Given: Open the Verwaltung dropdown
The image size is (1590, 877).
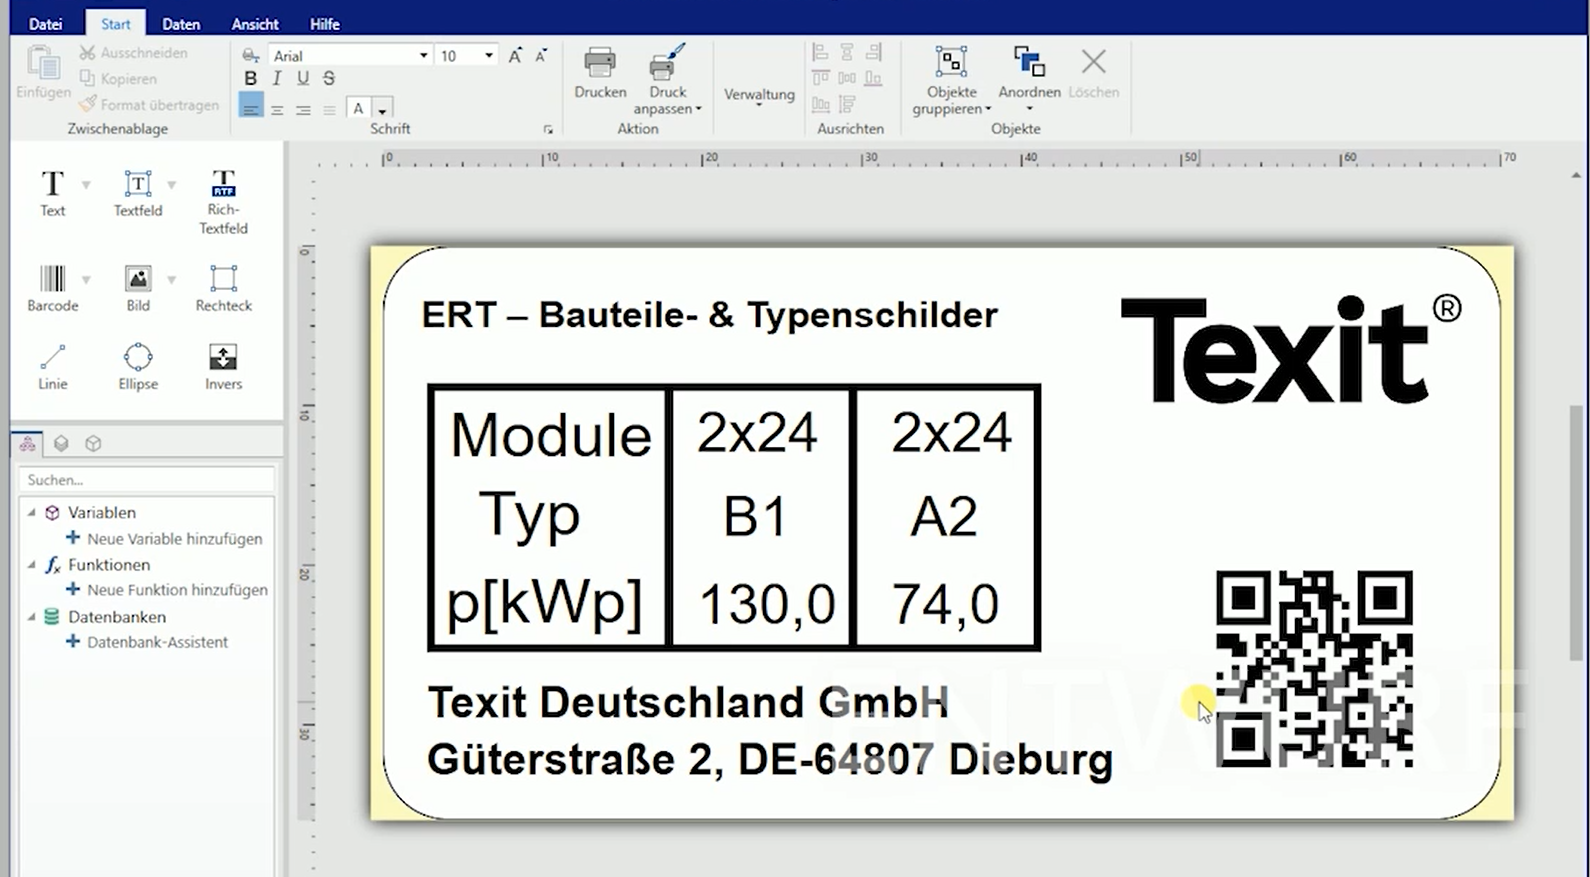Looking at the screenshot, I should (x=759, y=95).
